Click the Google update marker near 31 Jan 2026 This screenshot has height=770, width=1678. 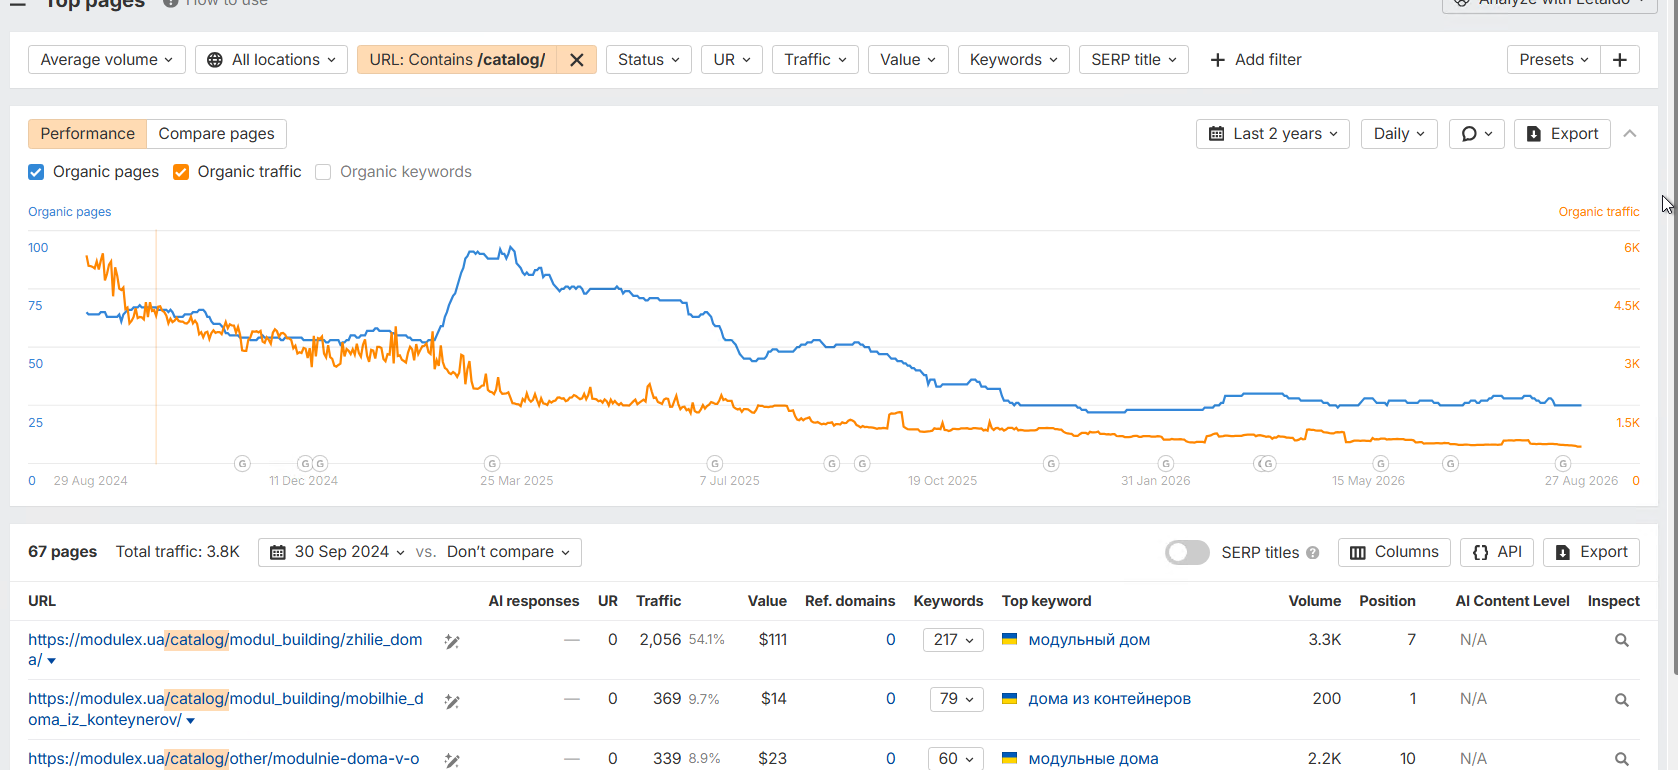coord(1166,463)
